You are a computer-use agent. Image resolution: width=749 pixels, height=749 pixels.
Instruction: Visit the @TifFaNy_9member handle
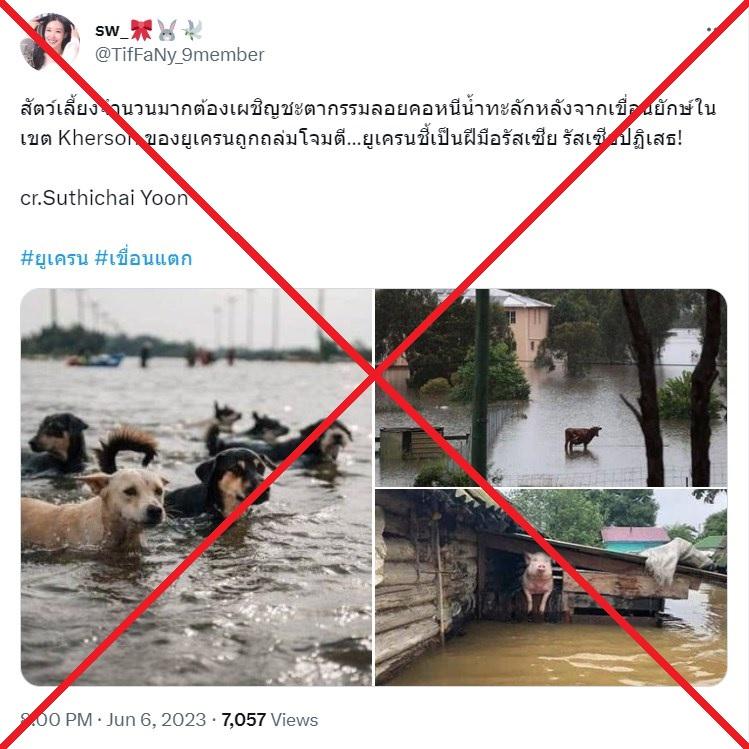click(180, 55)
